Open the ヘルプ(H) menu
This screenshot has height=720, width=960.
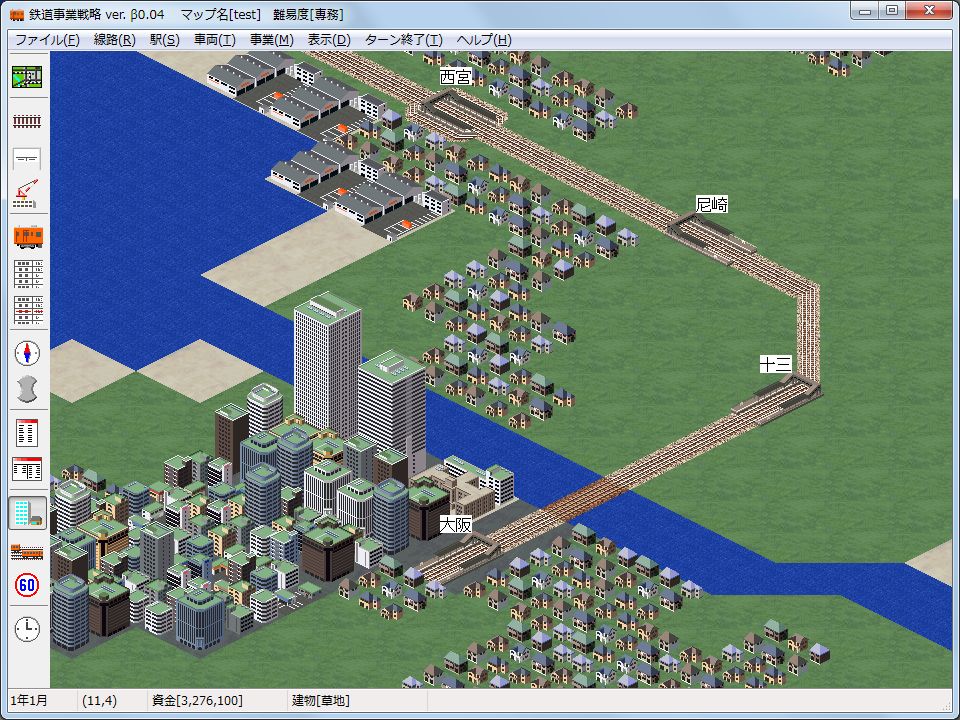483,40
